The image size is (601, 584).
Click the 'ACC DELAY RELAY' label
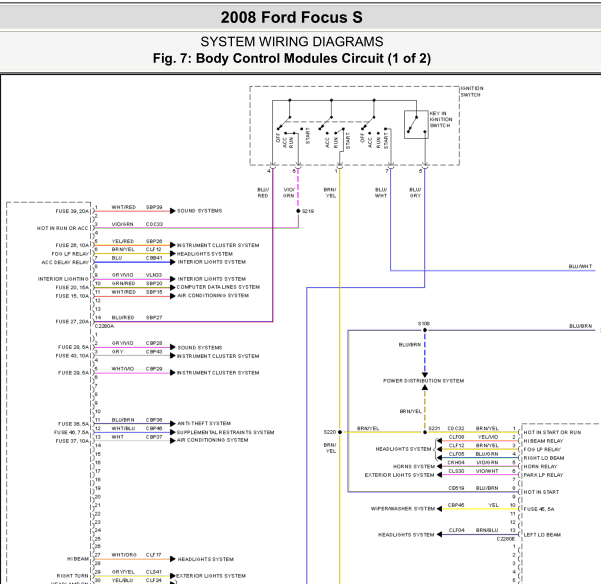[x=65, y=262]
